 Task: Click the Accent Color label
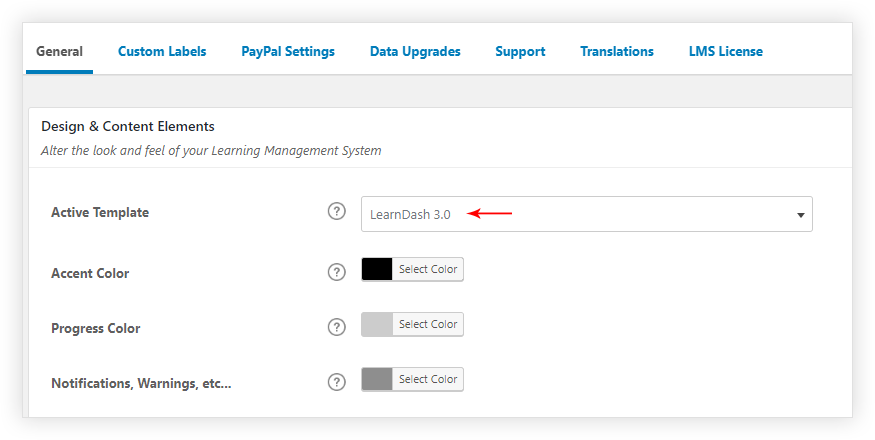click(90, 273)
